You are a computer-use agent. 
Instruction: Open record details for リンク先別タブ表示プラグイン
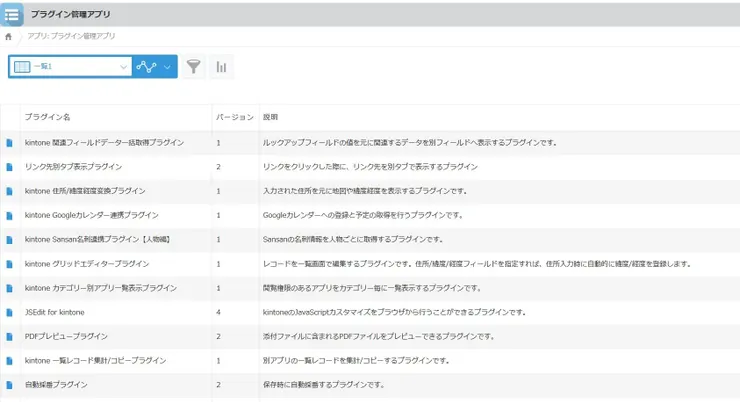[x=9, y=167]
